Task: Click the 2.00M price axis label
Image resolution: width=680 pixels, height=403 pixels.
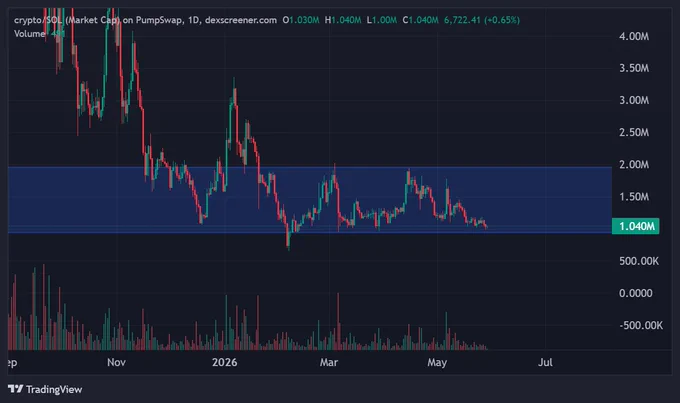Action: click(634, 164)
